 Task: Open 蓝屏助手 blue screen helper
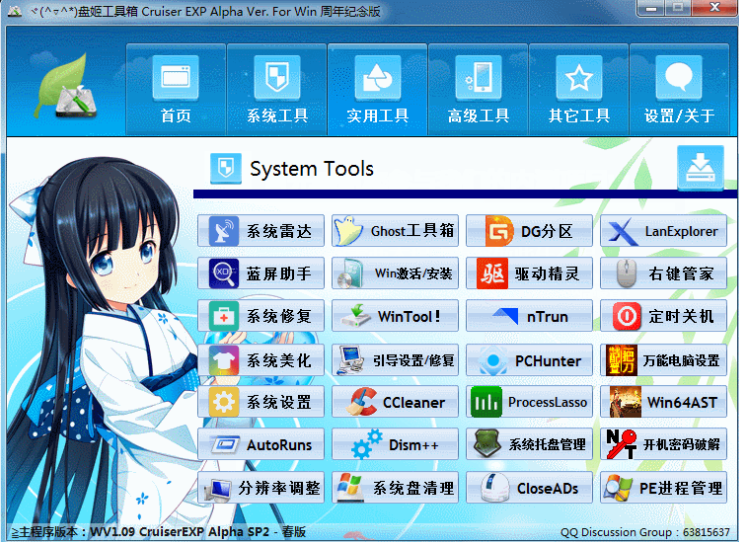click(x=261, y=273)
